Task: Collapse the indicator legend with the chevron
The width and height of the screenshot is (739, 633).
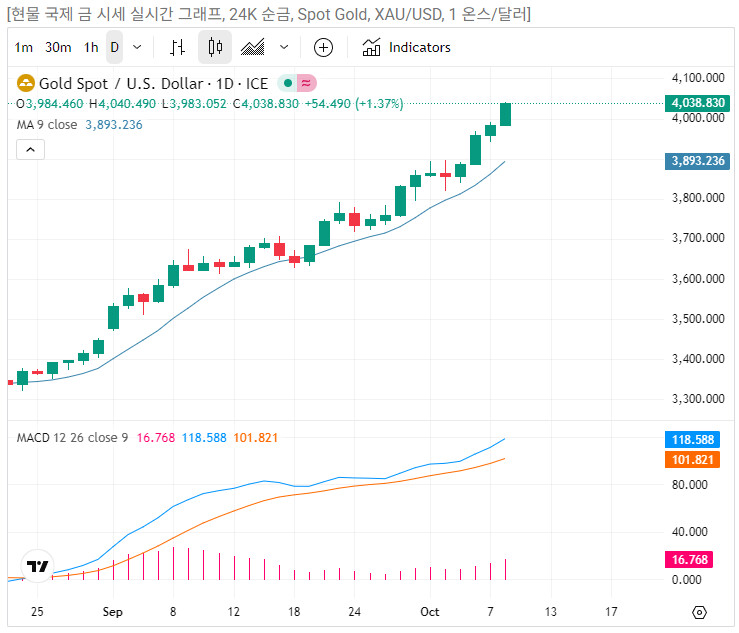Action: 30,149
